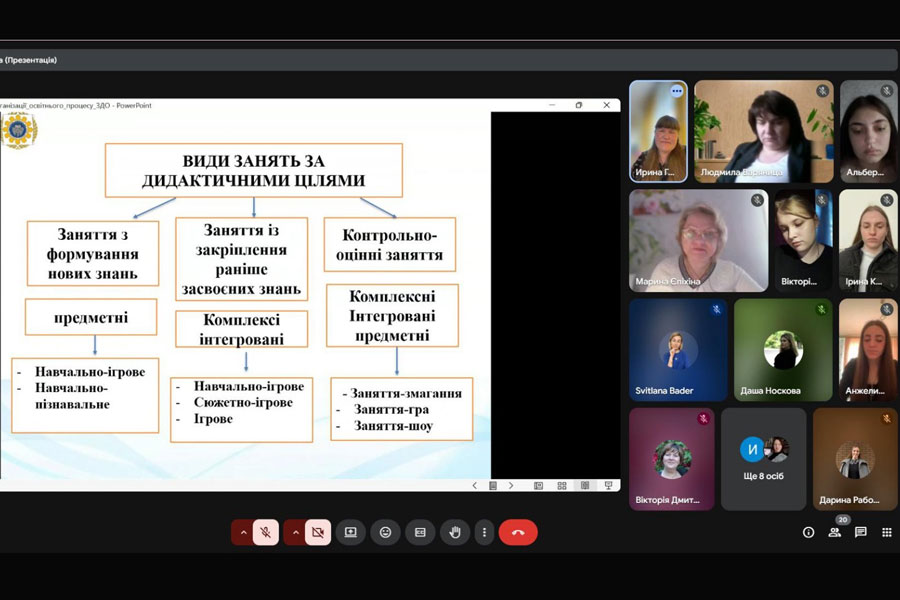Select Даша Носкова participant tile
The height and width of the screenshot is (600, 900).
point(783,350)
